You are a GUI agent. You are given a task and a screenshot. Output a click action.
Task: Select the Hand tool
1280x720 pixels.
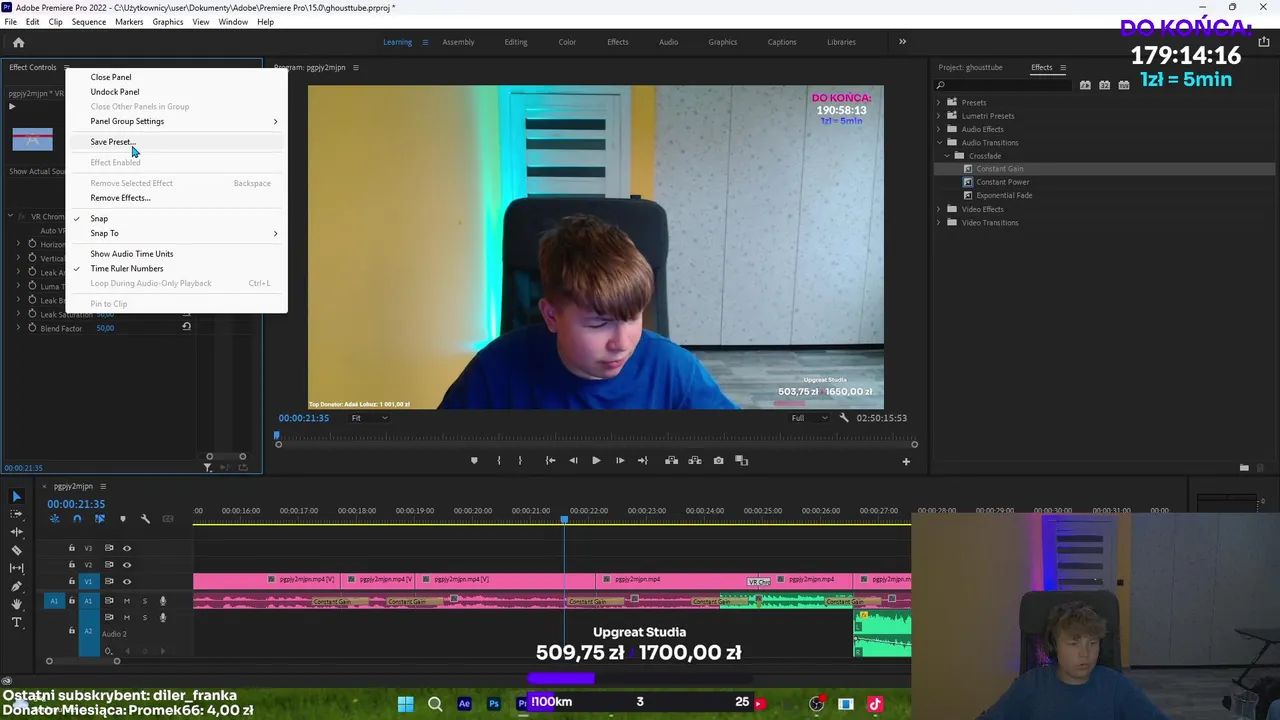click(16, 604)
